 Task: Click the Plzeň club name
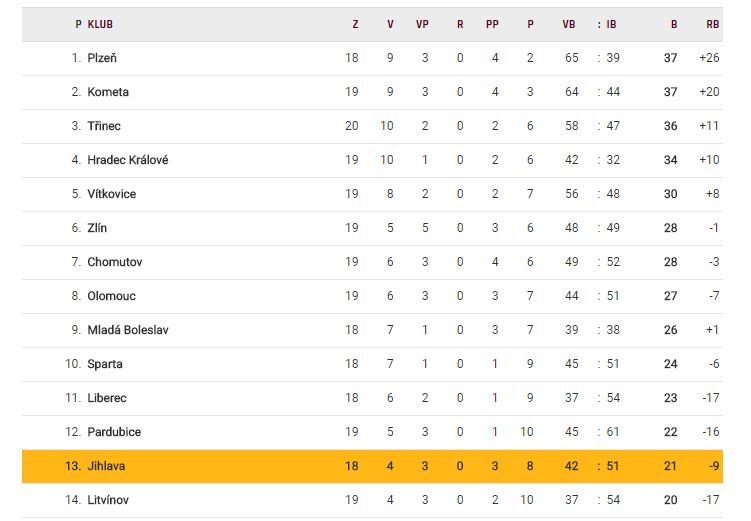102,58
